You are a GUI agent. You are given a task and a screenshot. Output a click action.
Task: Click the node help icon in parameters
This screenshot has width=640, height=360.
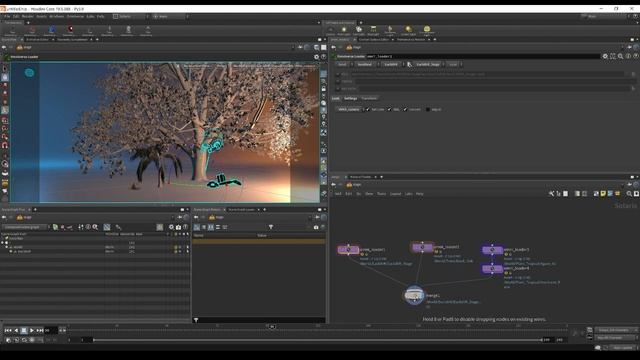(636, 56)
